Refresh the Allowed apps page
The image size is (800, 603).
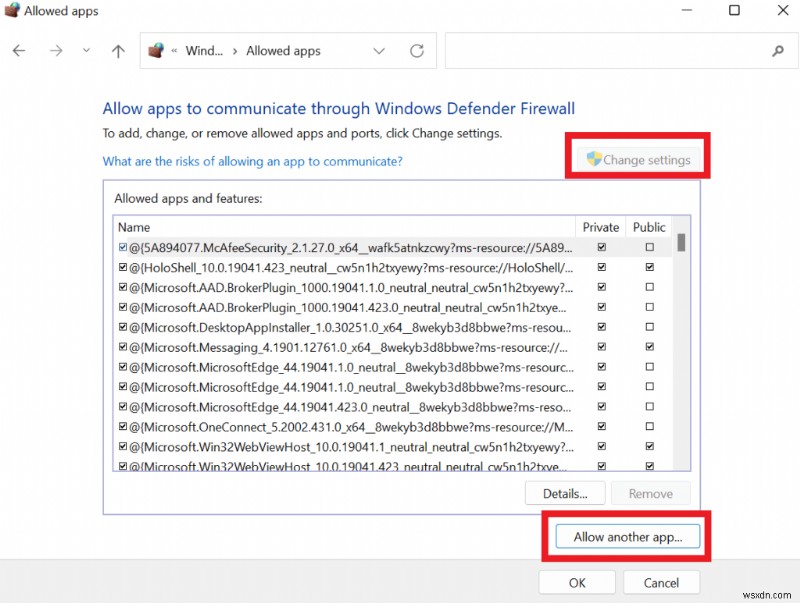[417, 51]
